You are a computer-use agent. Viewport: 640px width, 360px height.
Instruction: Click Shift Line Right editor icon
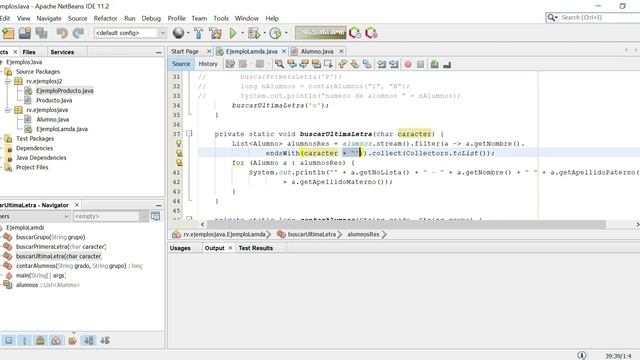393,64
